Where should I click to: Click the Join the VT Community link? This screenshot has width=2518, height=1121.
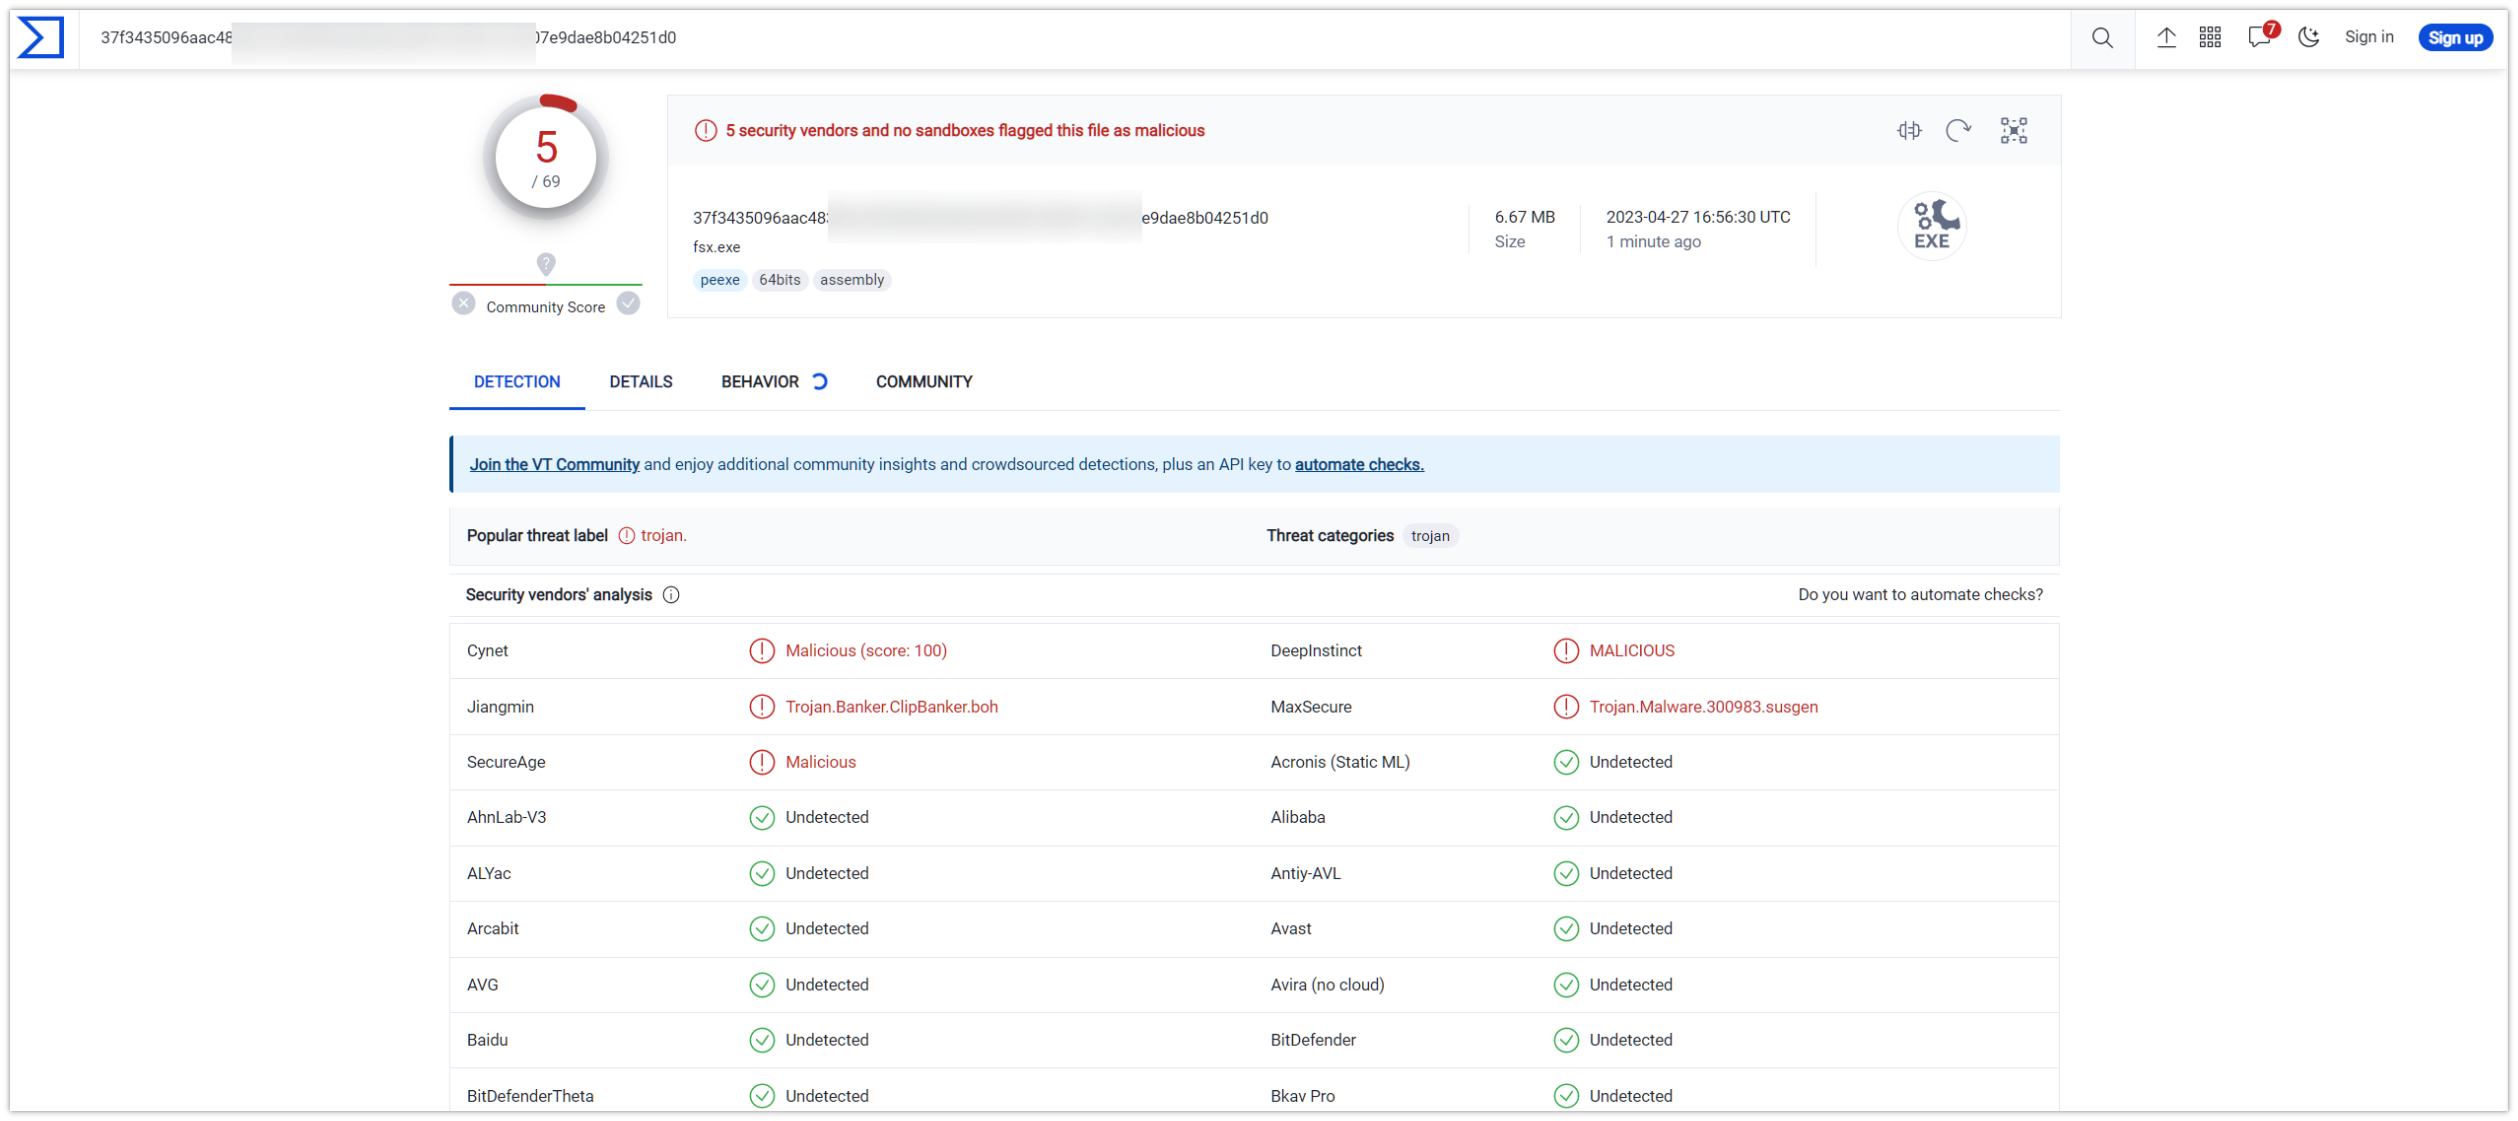click(554, 465)
